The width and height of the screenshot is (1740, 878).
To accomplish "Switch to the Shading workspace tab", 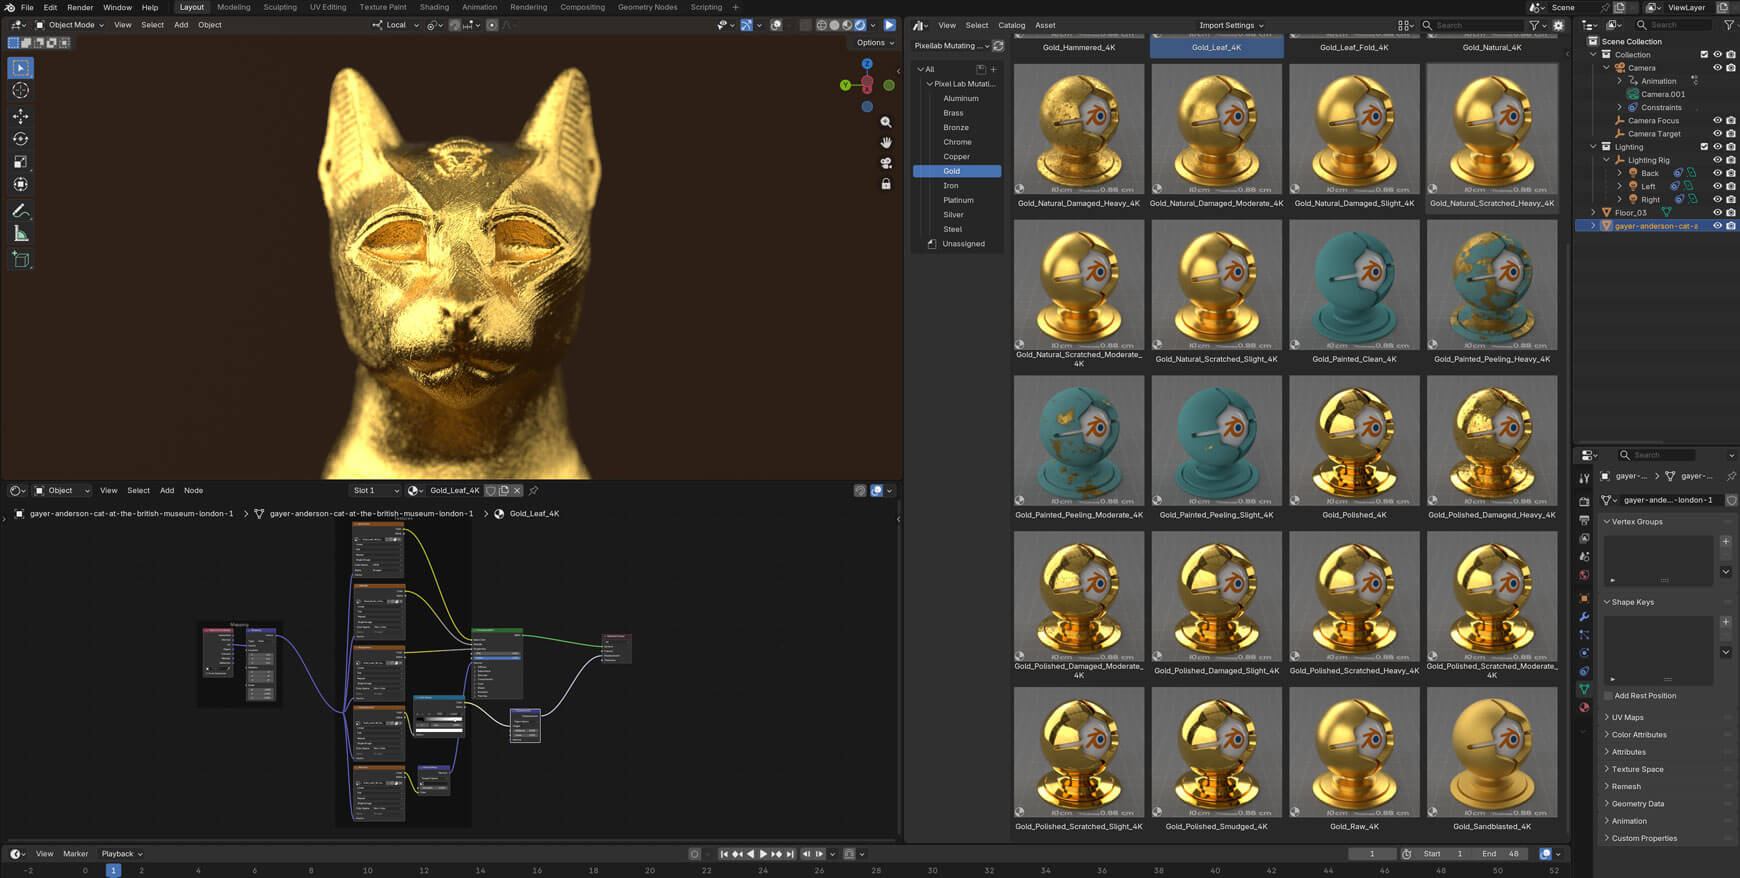I will 434,7.
